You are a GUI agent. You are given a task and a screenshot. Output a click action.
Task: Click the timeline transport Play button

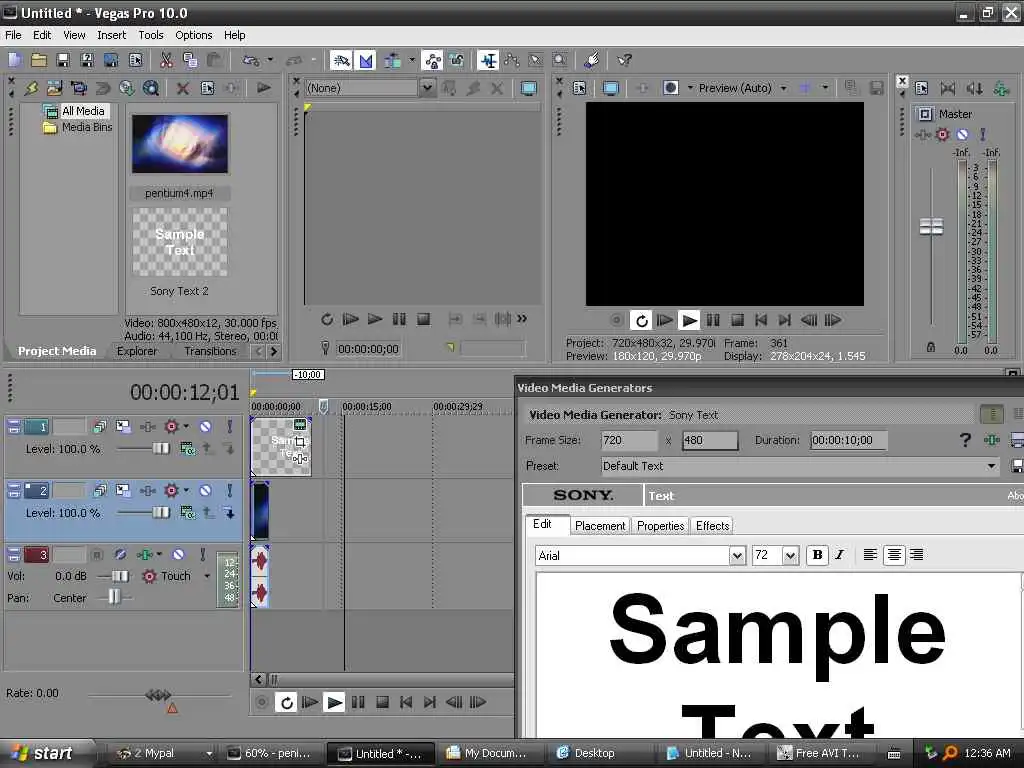334,703
